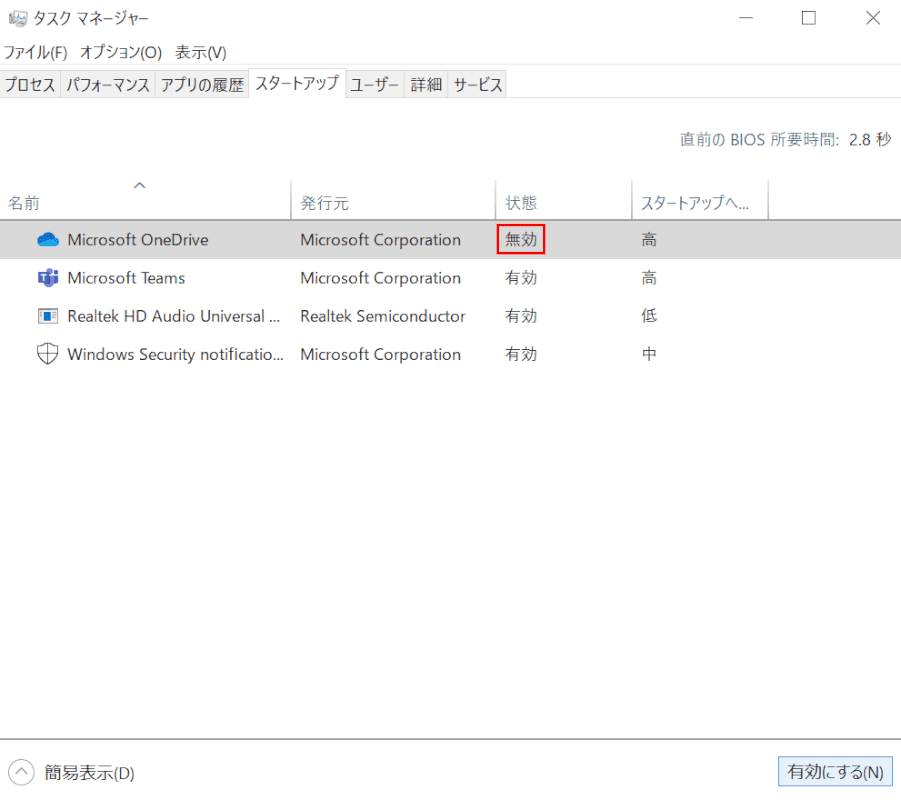Image resolution: width=901 pixels, height=800 pixels.
Task: Click the publisher cell for Windows Security
Action: pos(380,355)
